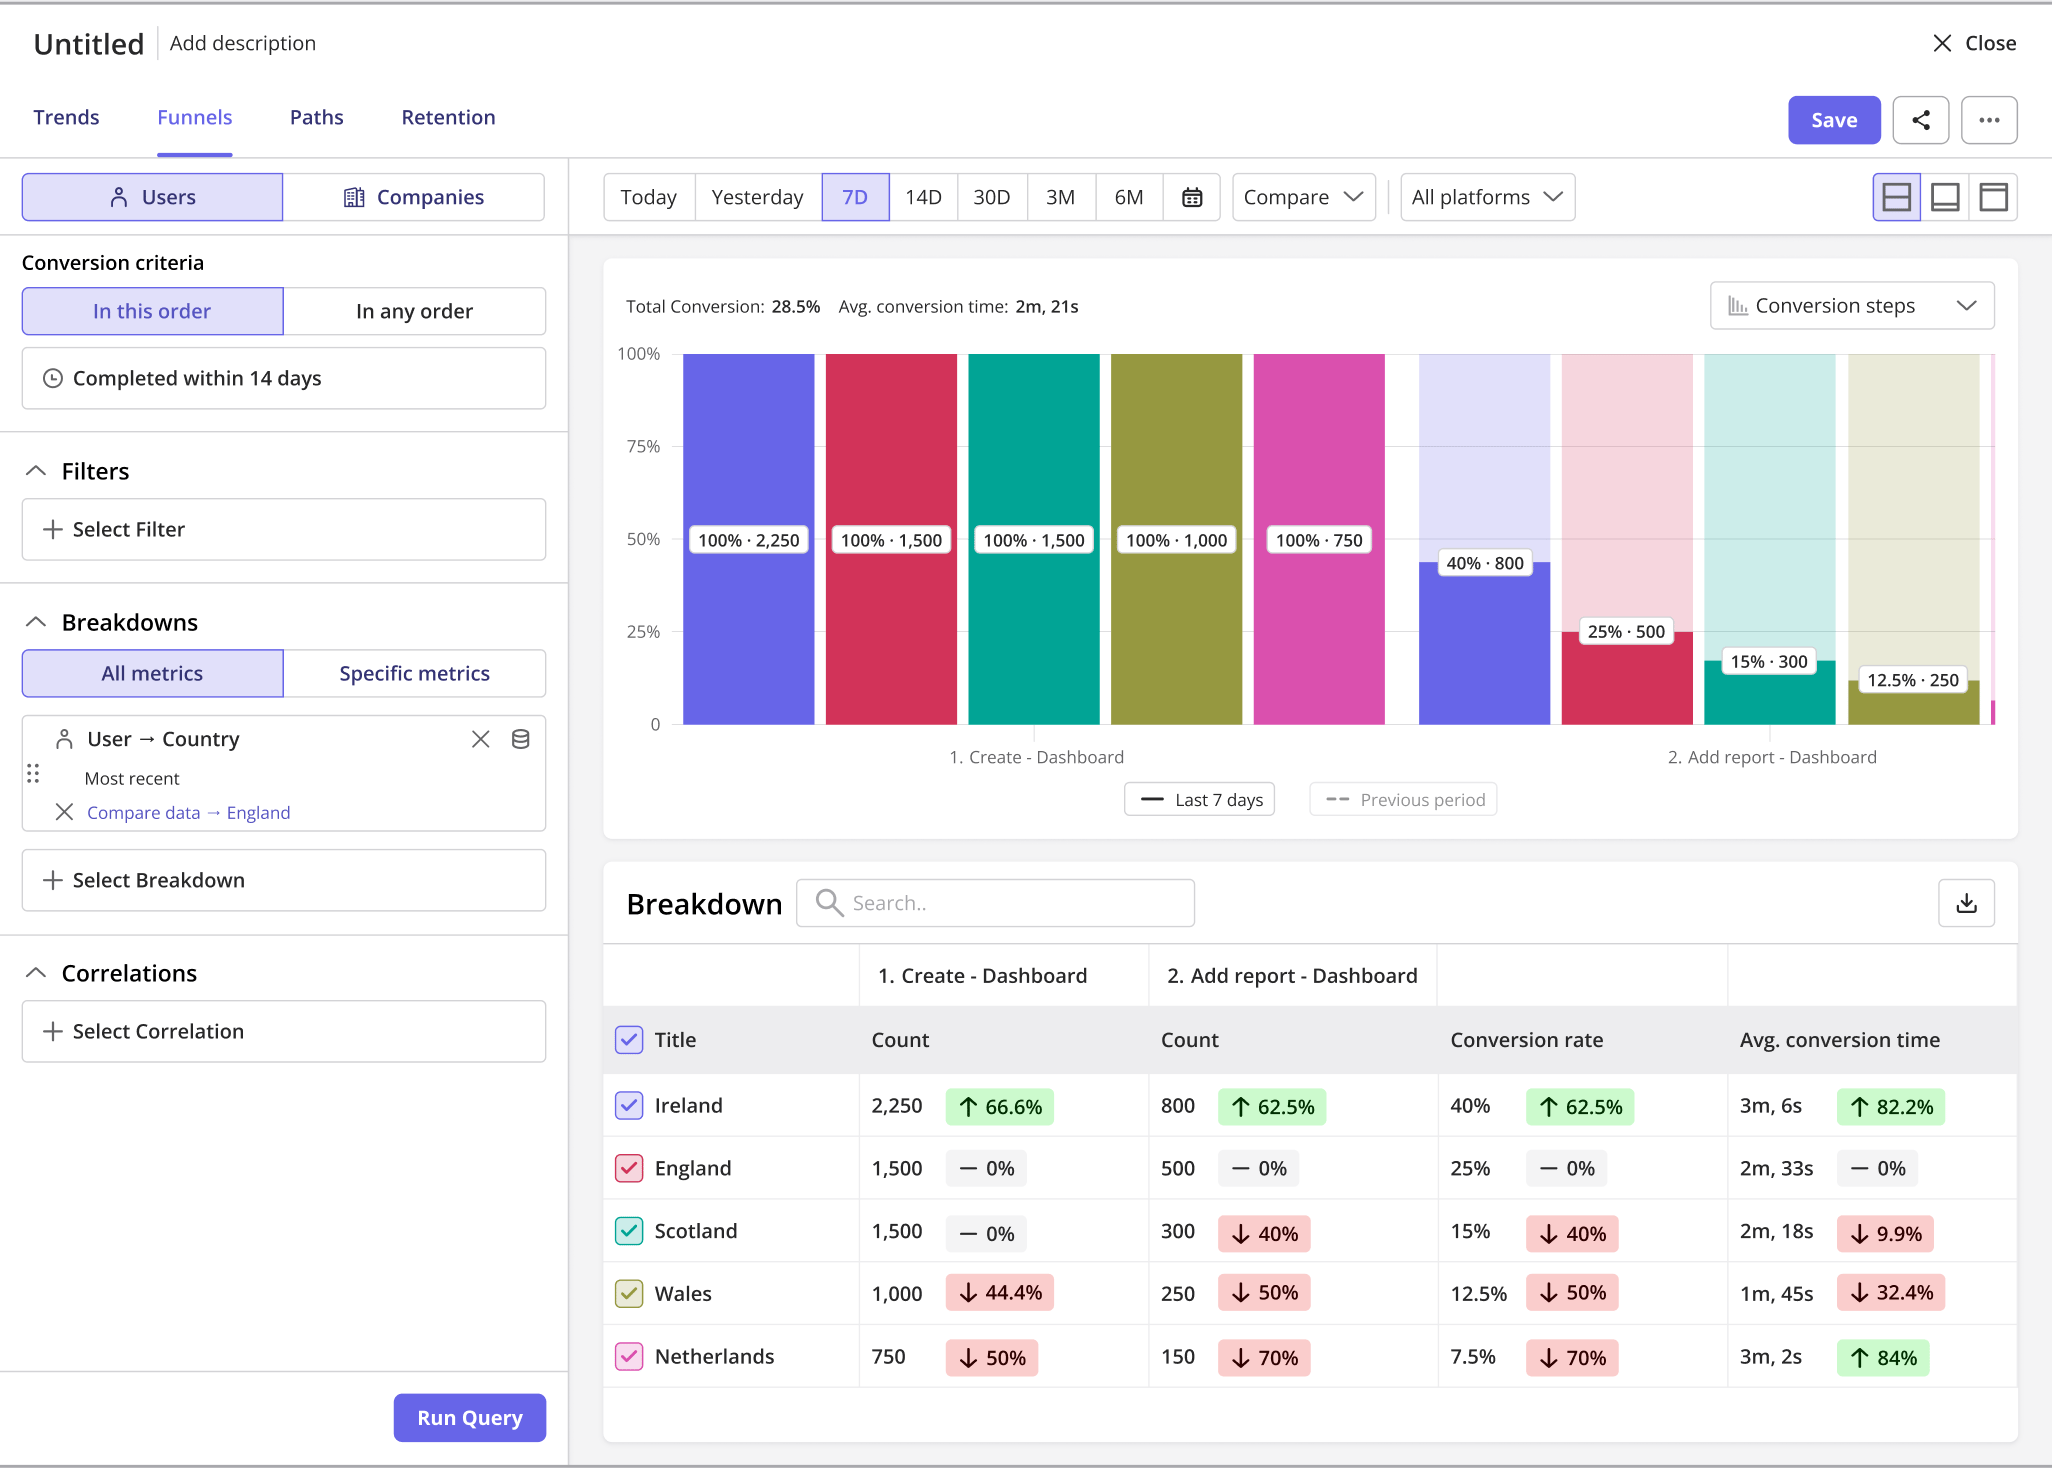Select the top panel layout icon
The image size is (2052, 1468).
1993,197
